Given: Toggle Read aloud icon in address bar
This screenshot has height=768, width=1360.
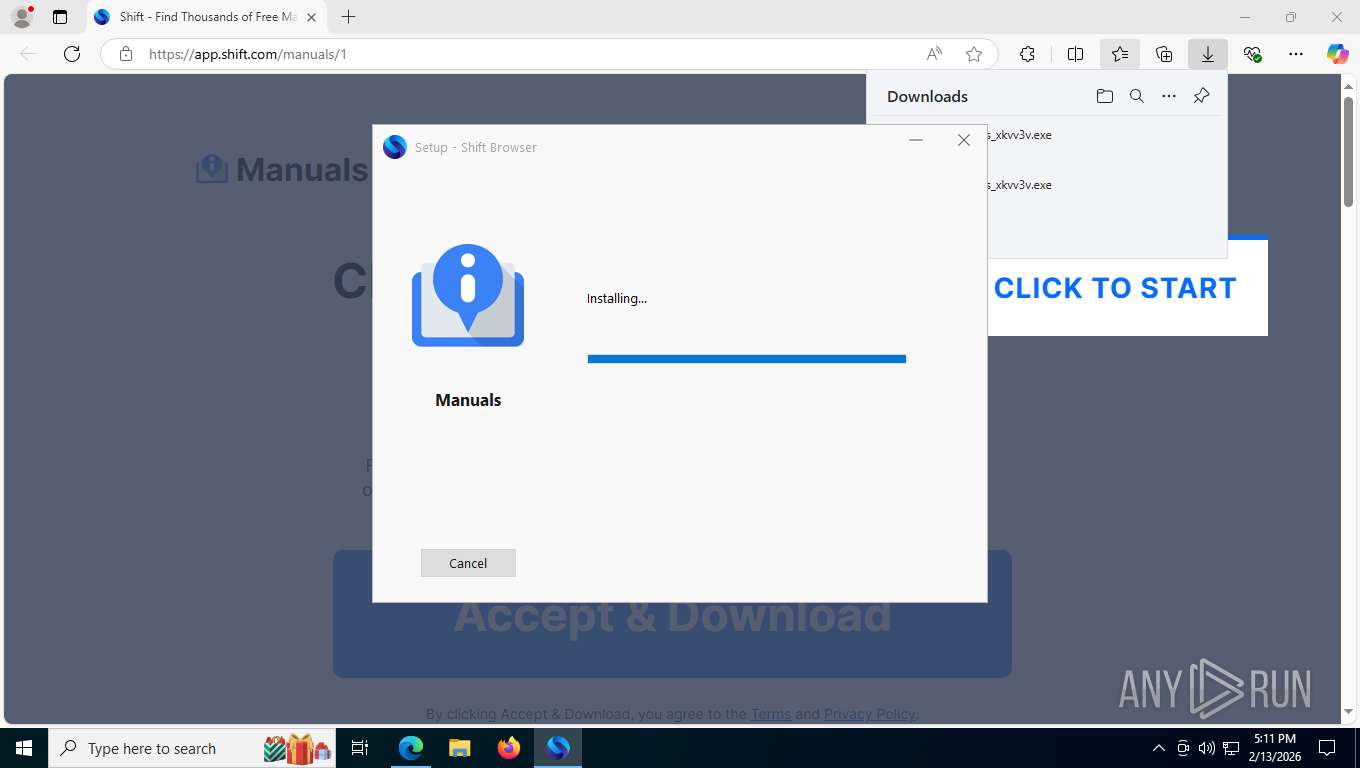Looking at the screenshot, I should [x=934, y=54].
